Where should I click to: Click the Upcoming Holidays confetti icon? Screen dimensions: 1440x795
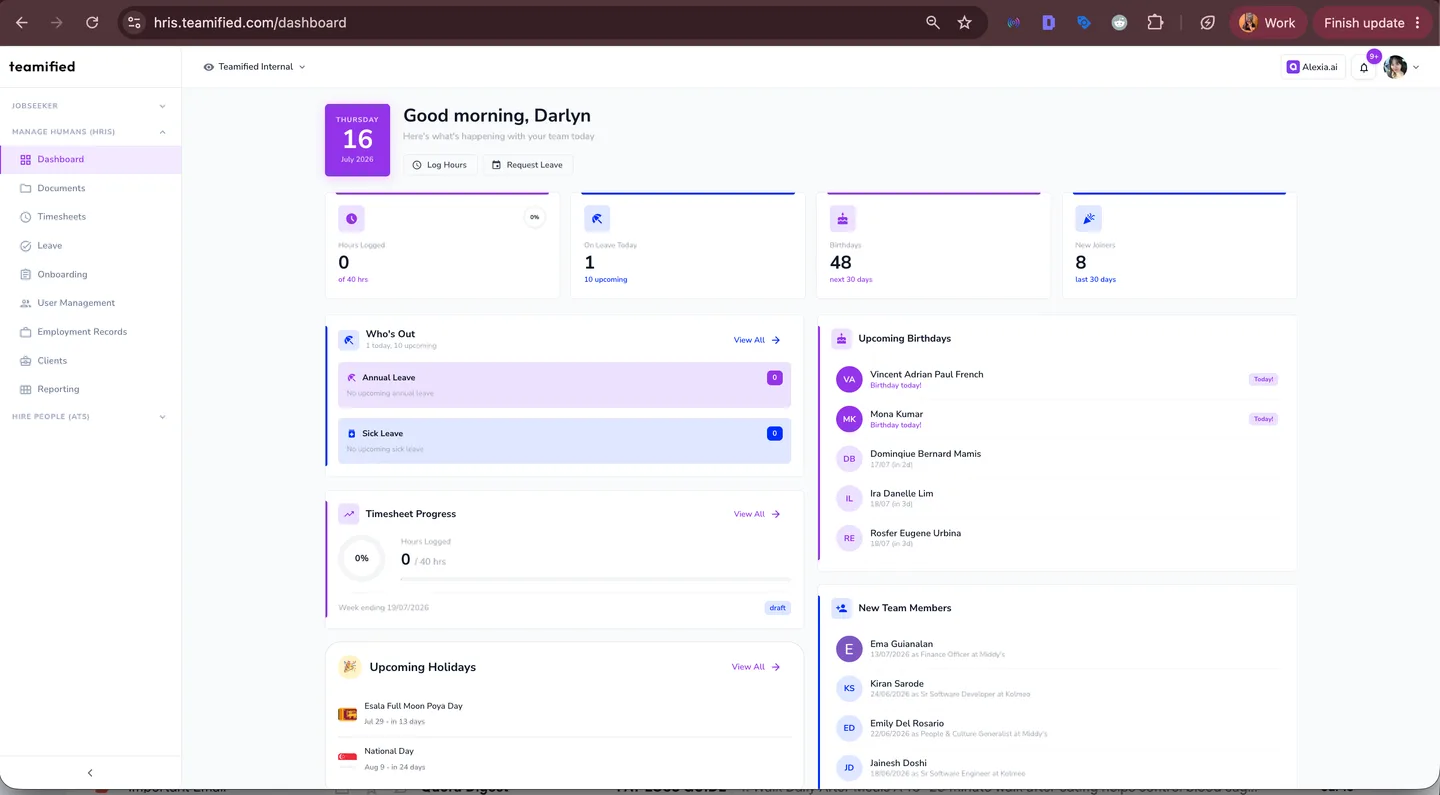(x=349, y=667)
